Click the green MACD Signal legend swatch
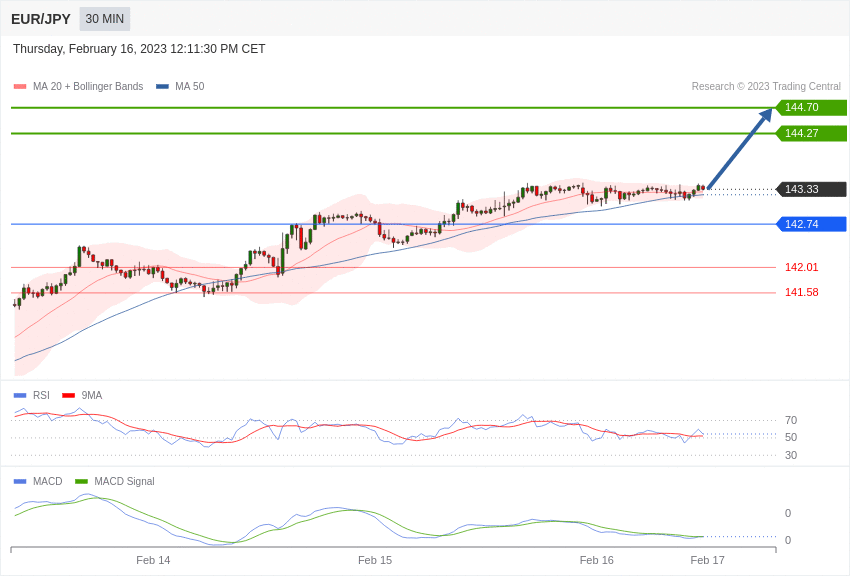The width and height of the screenshot is (850, 576). [81, 482]
